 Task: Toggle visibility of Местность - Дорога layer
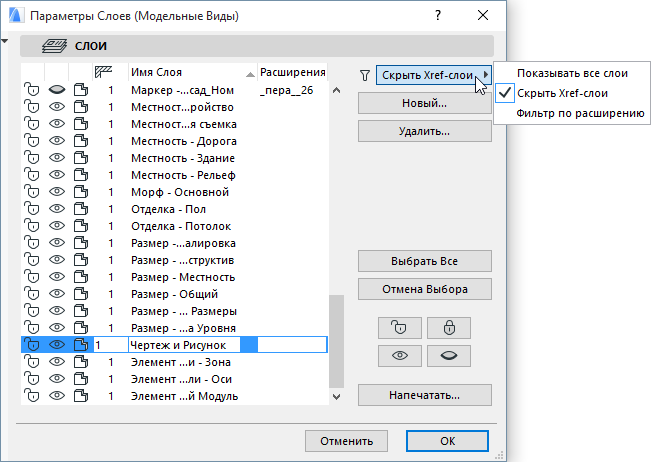tap(56, 141)
